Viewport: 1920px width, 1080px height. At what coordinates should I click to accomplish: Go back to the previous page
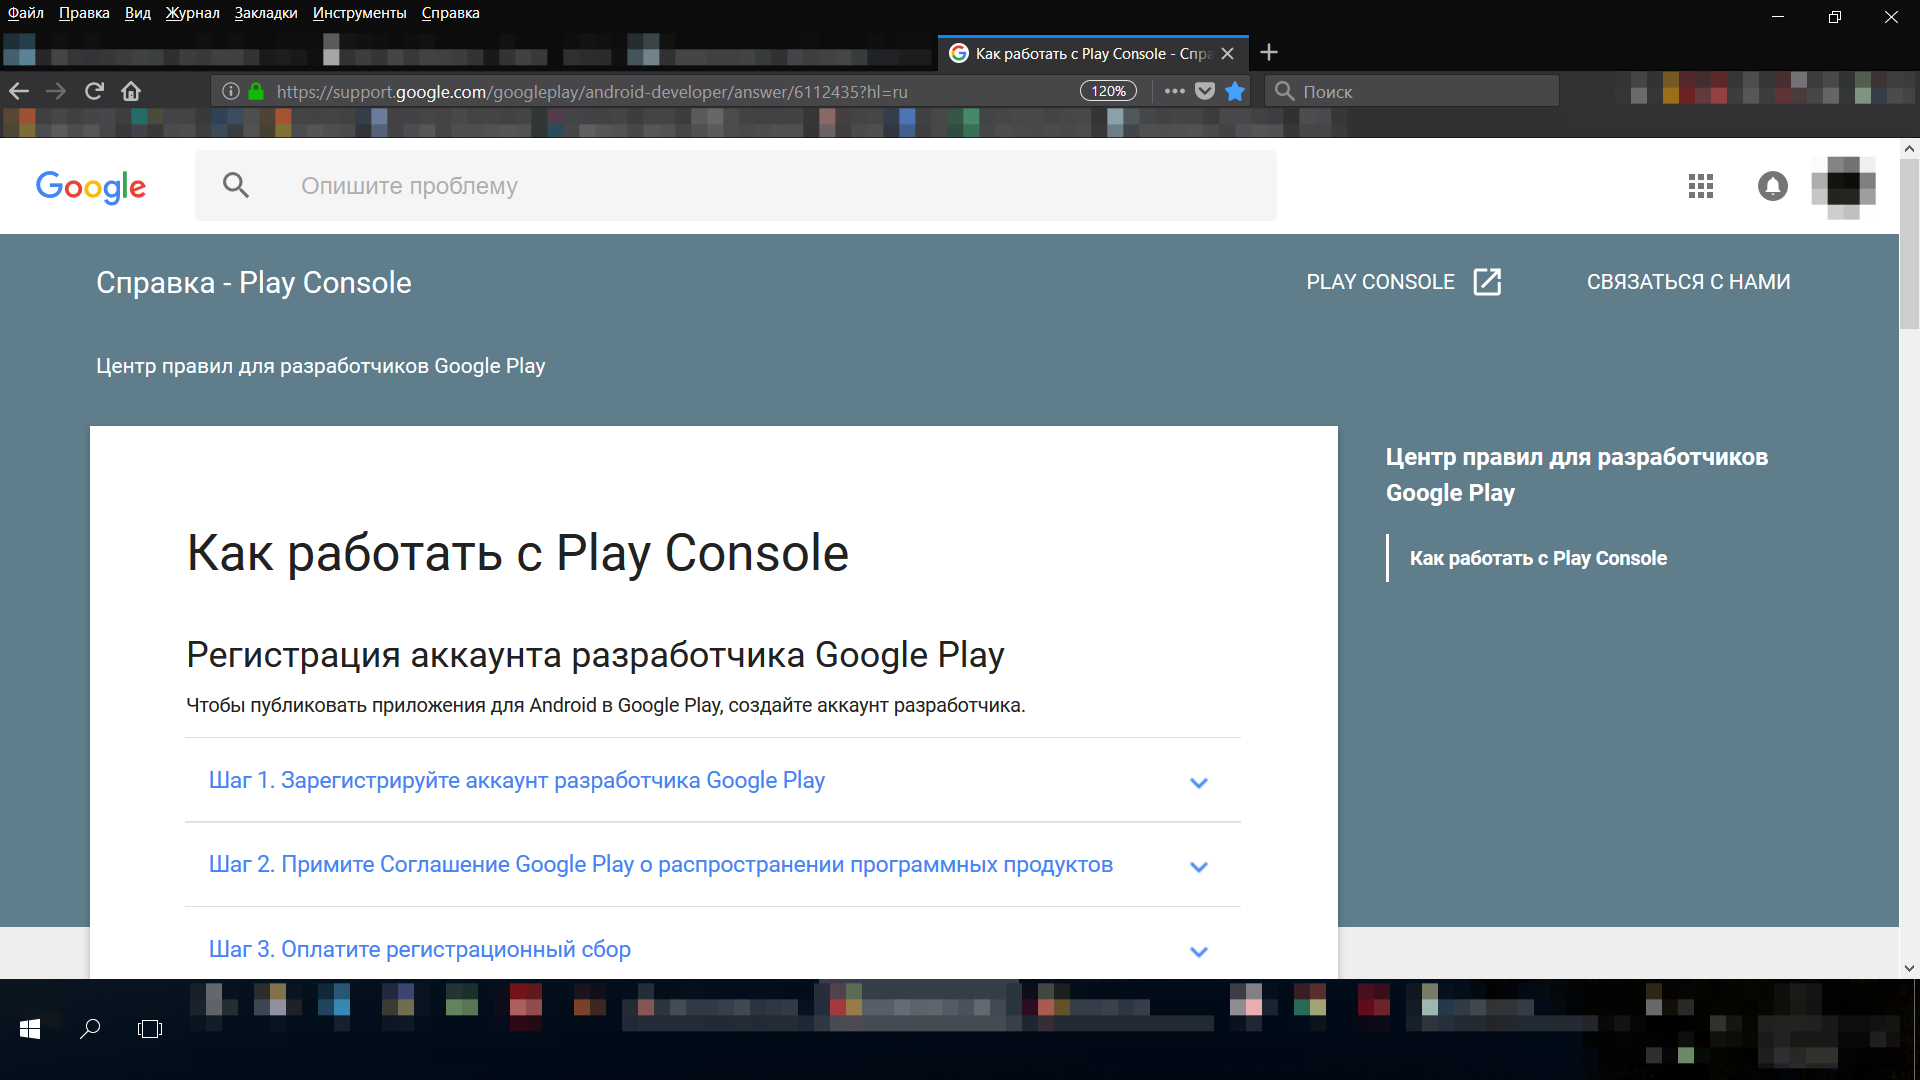19,91
